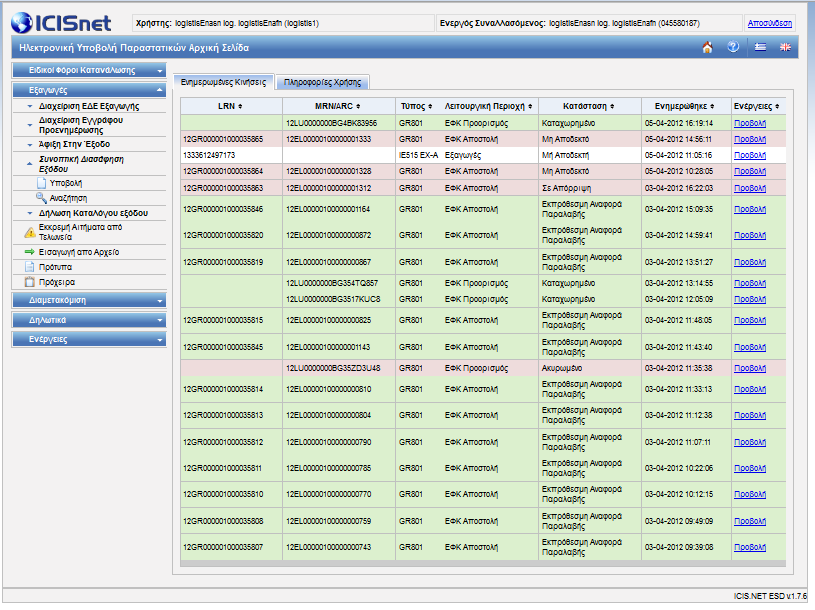The width and height of the screenshot is (815, 610).
Task: Switch language to Greek flag
Action: (x=760, y=47)
